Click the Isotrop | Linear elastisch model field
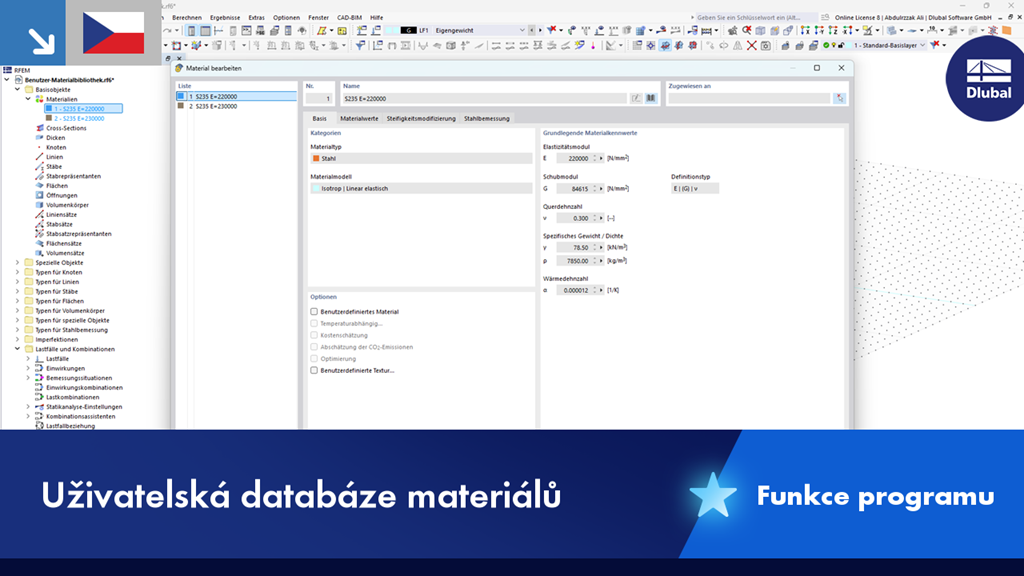The height and width of the screenshot is (576, 1024). [421, 189]
